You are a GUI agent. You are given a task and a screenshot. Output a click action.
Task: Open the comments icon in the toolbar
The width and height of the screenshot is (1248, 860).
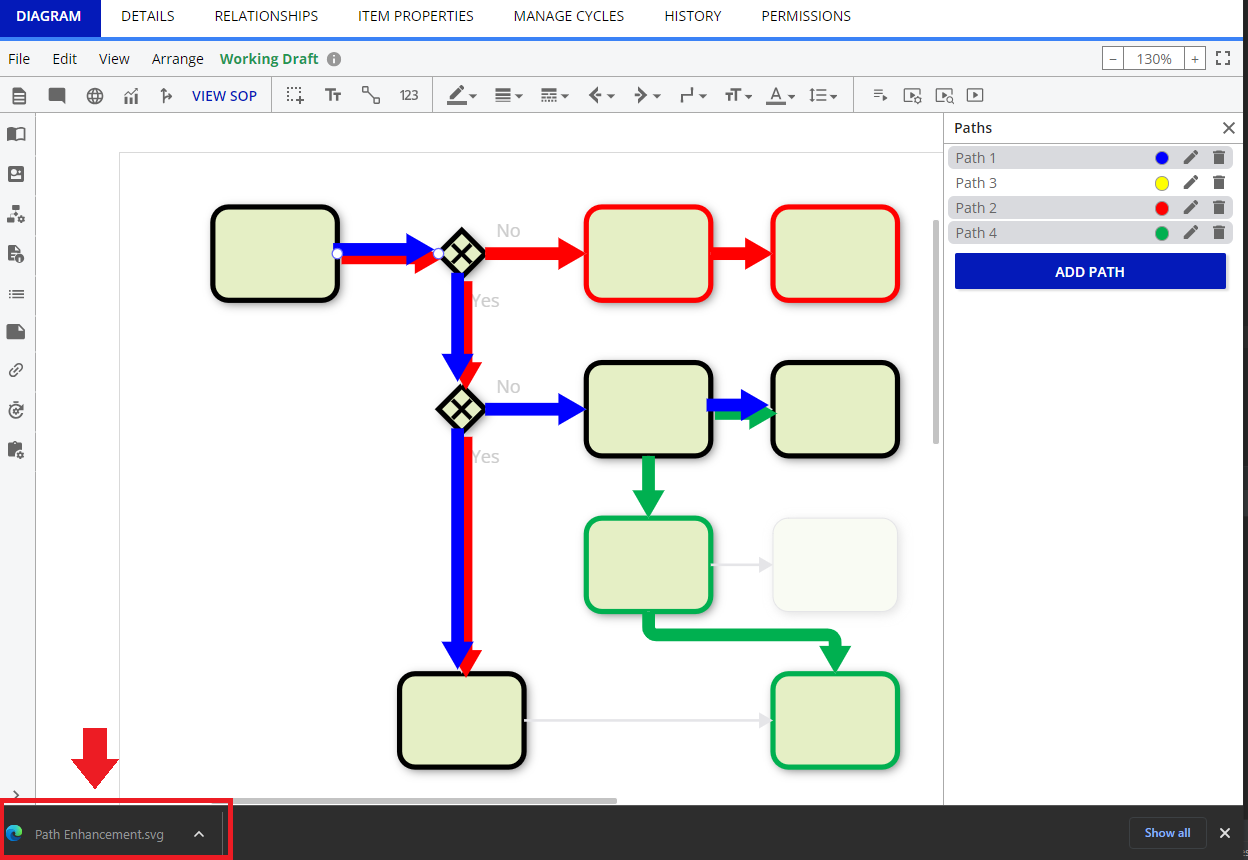tap(57, 96)
